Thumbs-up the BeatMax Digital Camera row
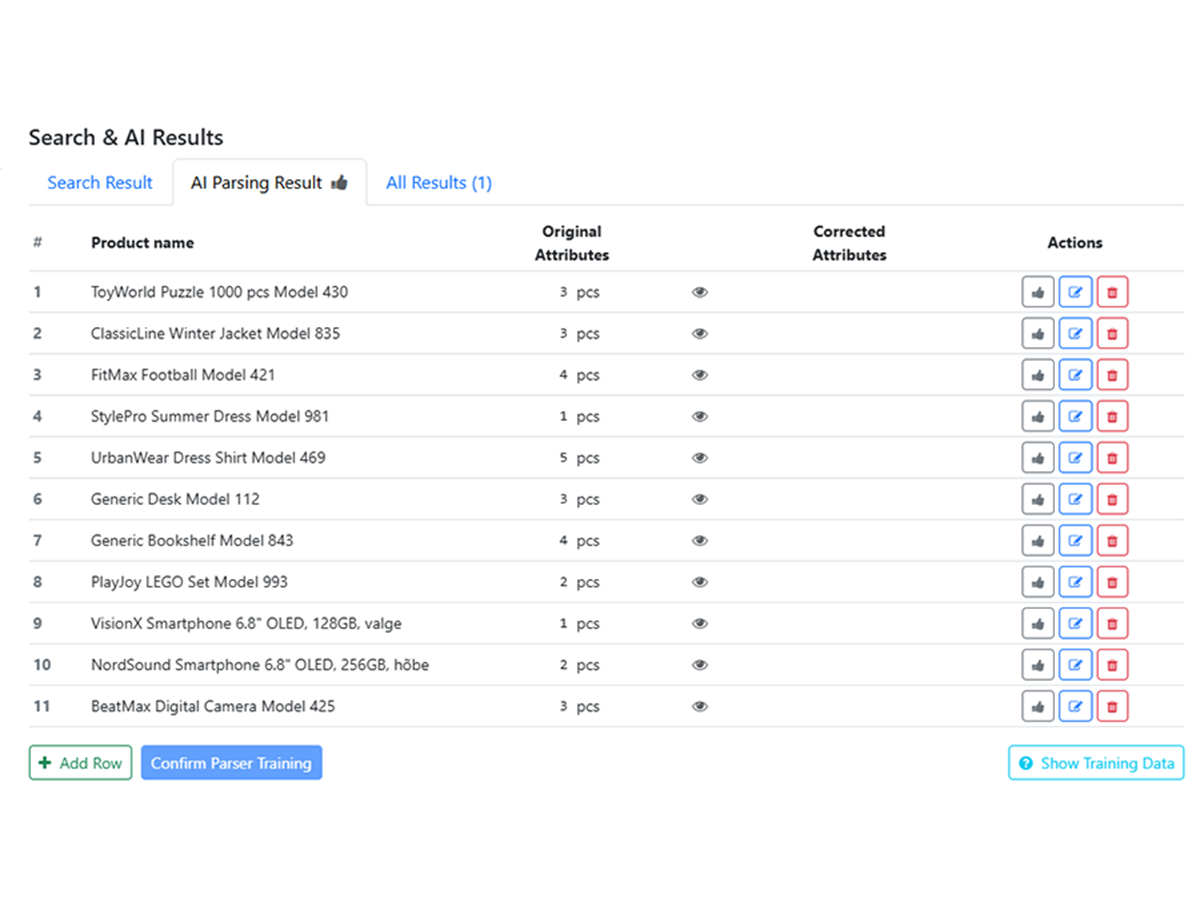The width and height of the screenshot is (1200, 900). 1038,706
